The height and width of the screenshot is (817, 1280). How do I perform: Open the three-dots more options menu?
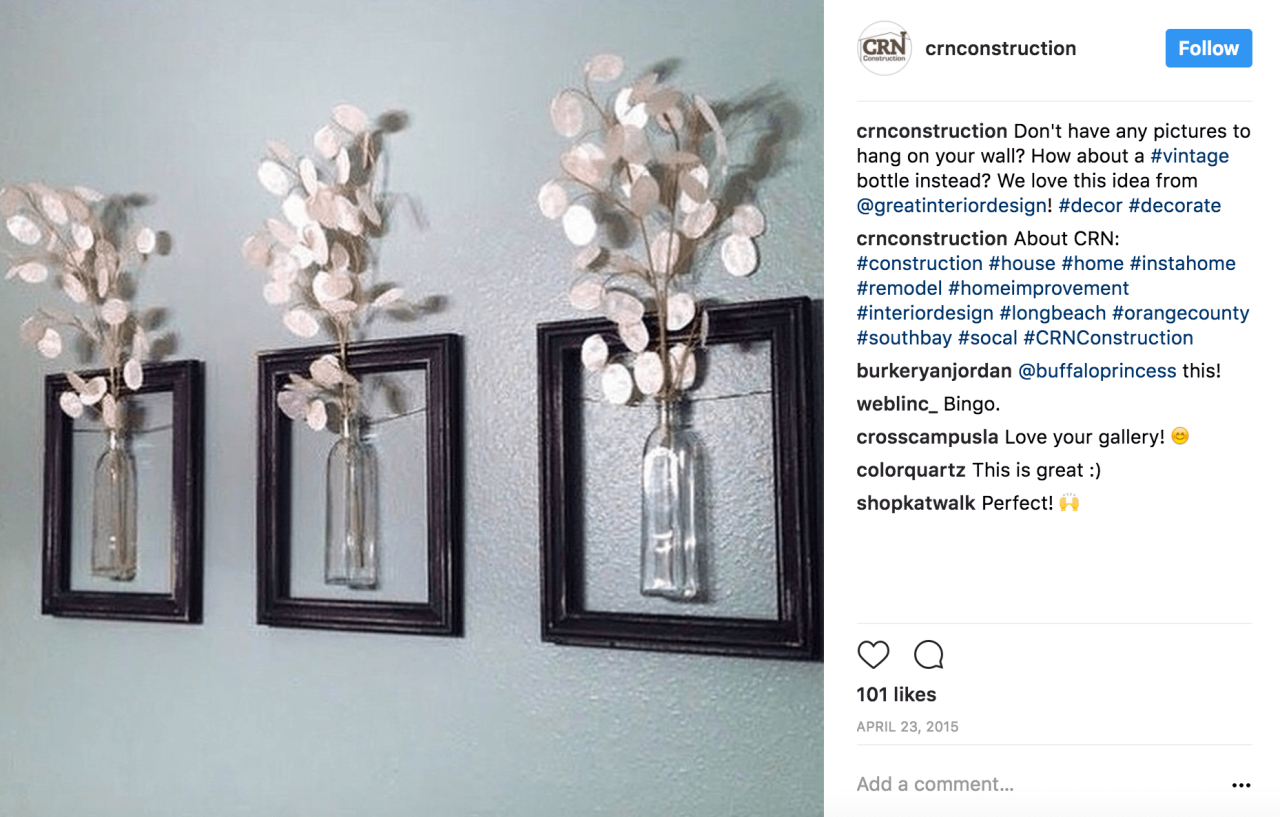[1241, 785]
